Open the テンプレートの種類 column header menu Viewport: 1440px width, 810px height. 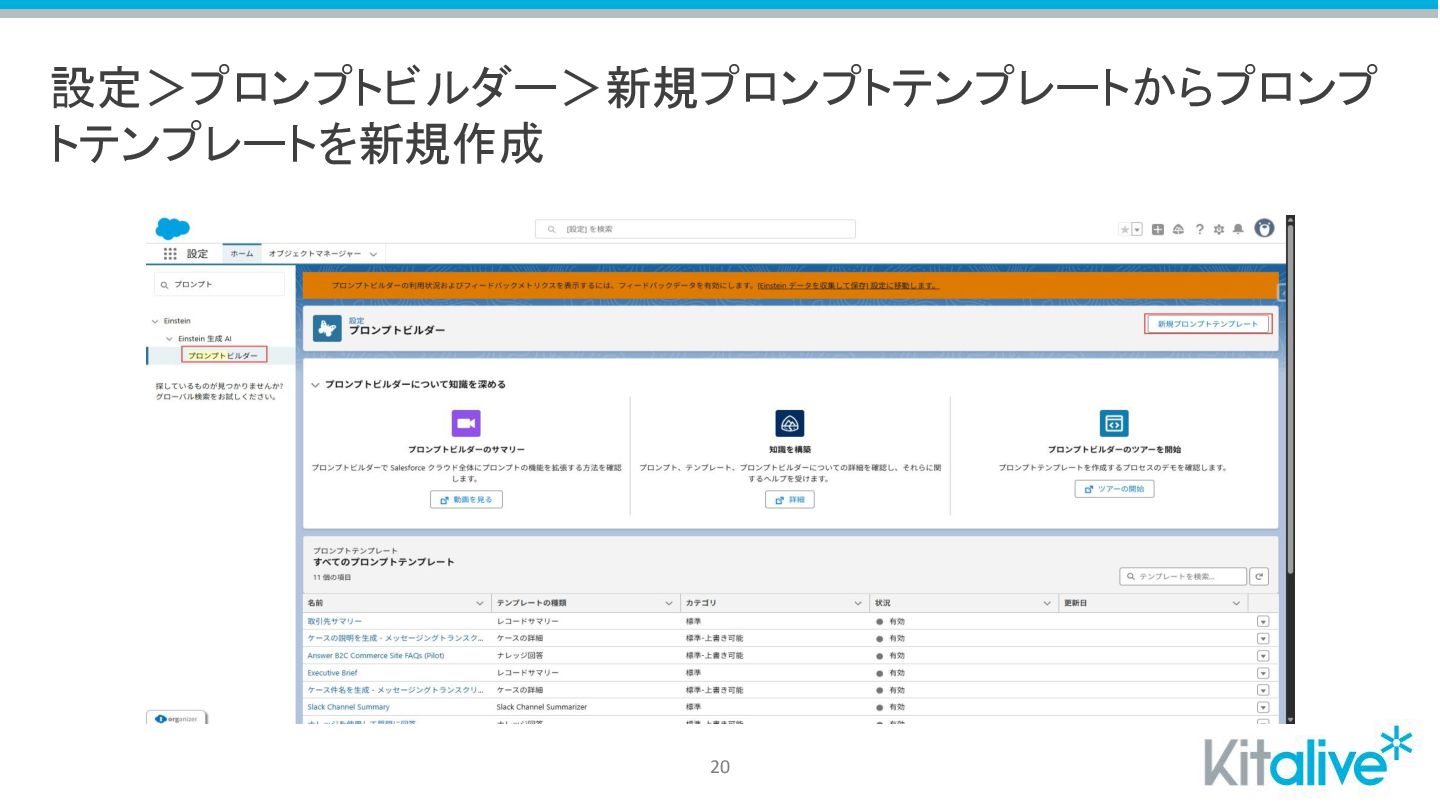click(x=669, y=603)
